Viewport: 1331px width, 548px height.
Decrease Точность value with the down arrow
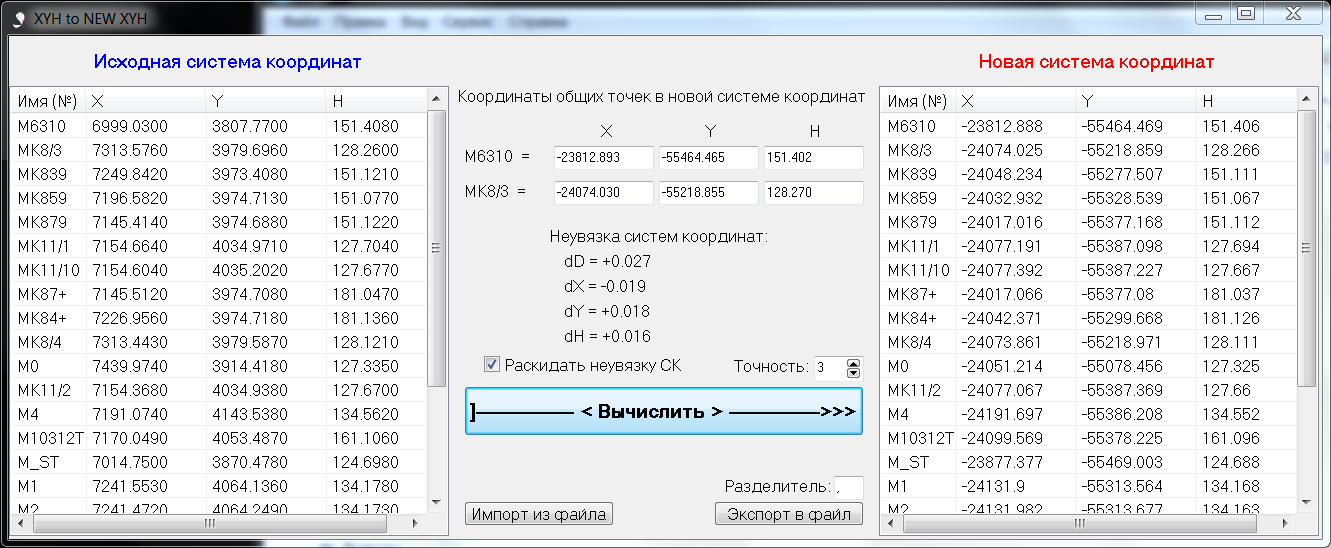(x=853, y=373)
